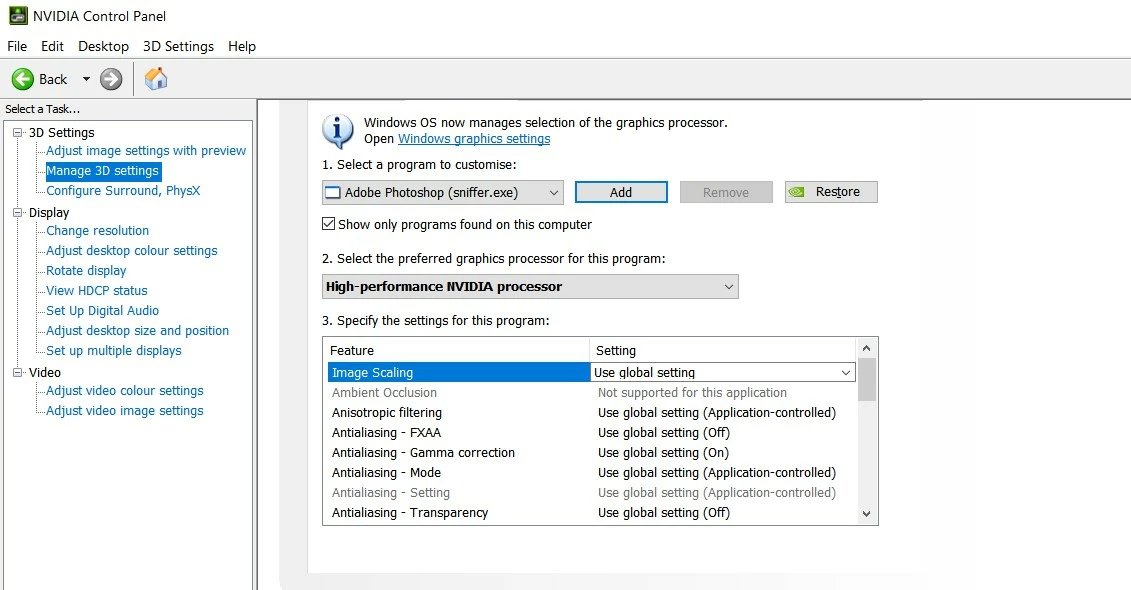1131x590 pixels.
Task: Click the Adobe Photoshop program icon in dropdown
Action: pyautogui.click(x=333, y=193)
